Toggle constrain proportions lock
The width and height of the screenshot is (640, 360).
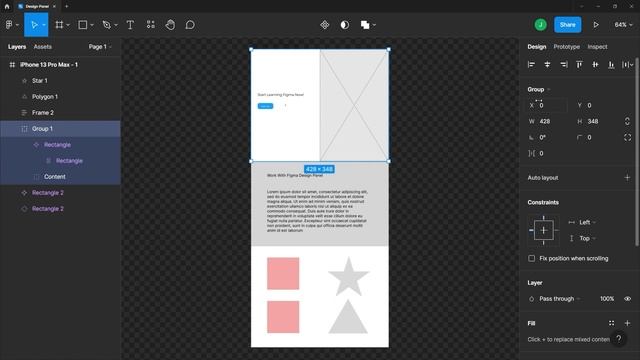(x=627, y=121)
